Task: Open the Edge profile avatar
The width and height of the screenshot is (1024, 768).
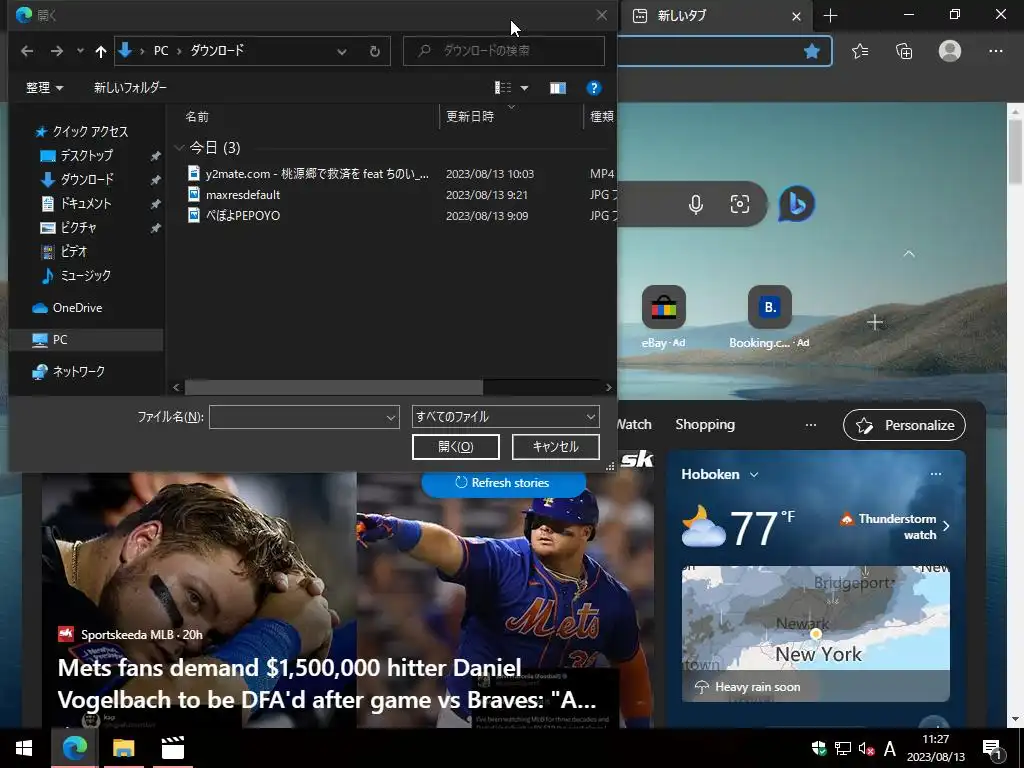Action: (x=950, y=51)
